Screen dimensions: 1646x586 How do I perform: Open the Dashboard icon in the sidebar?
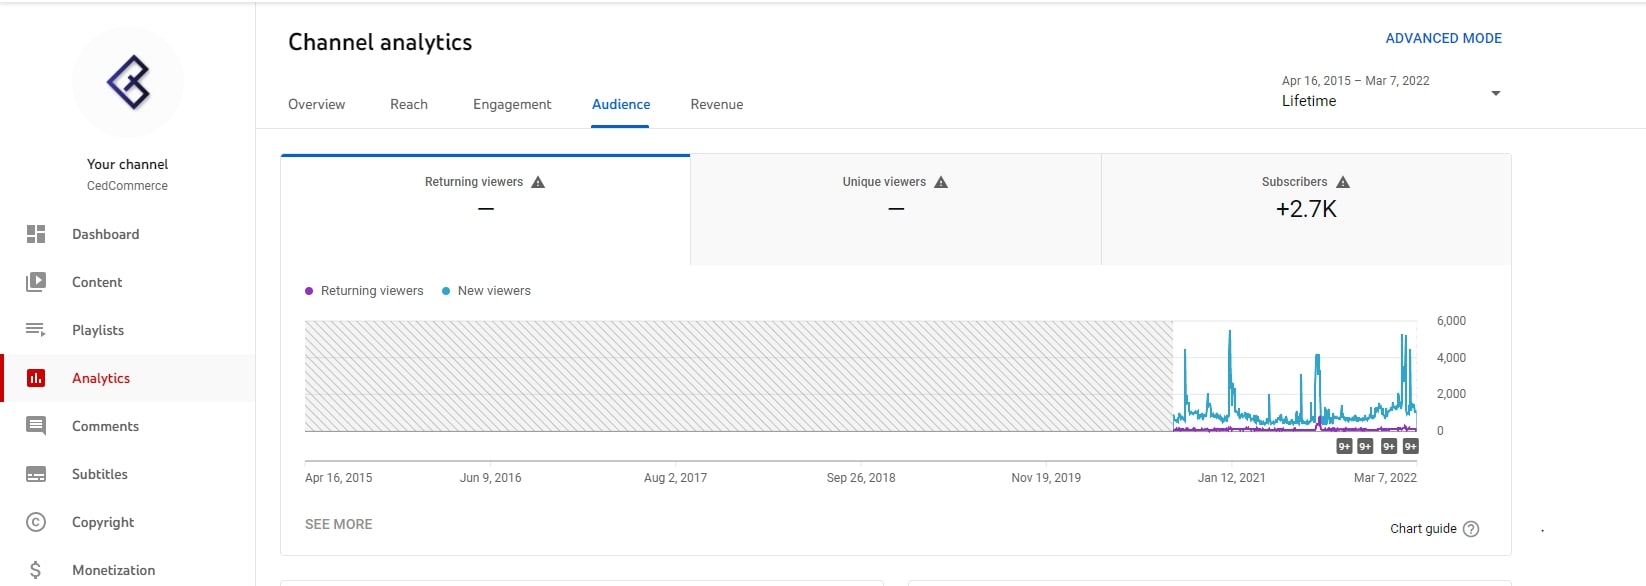point(36,234)
